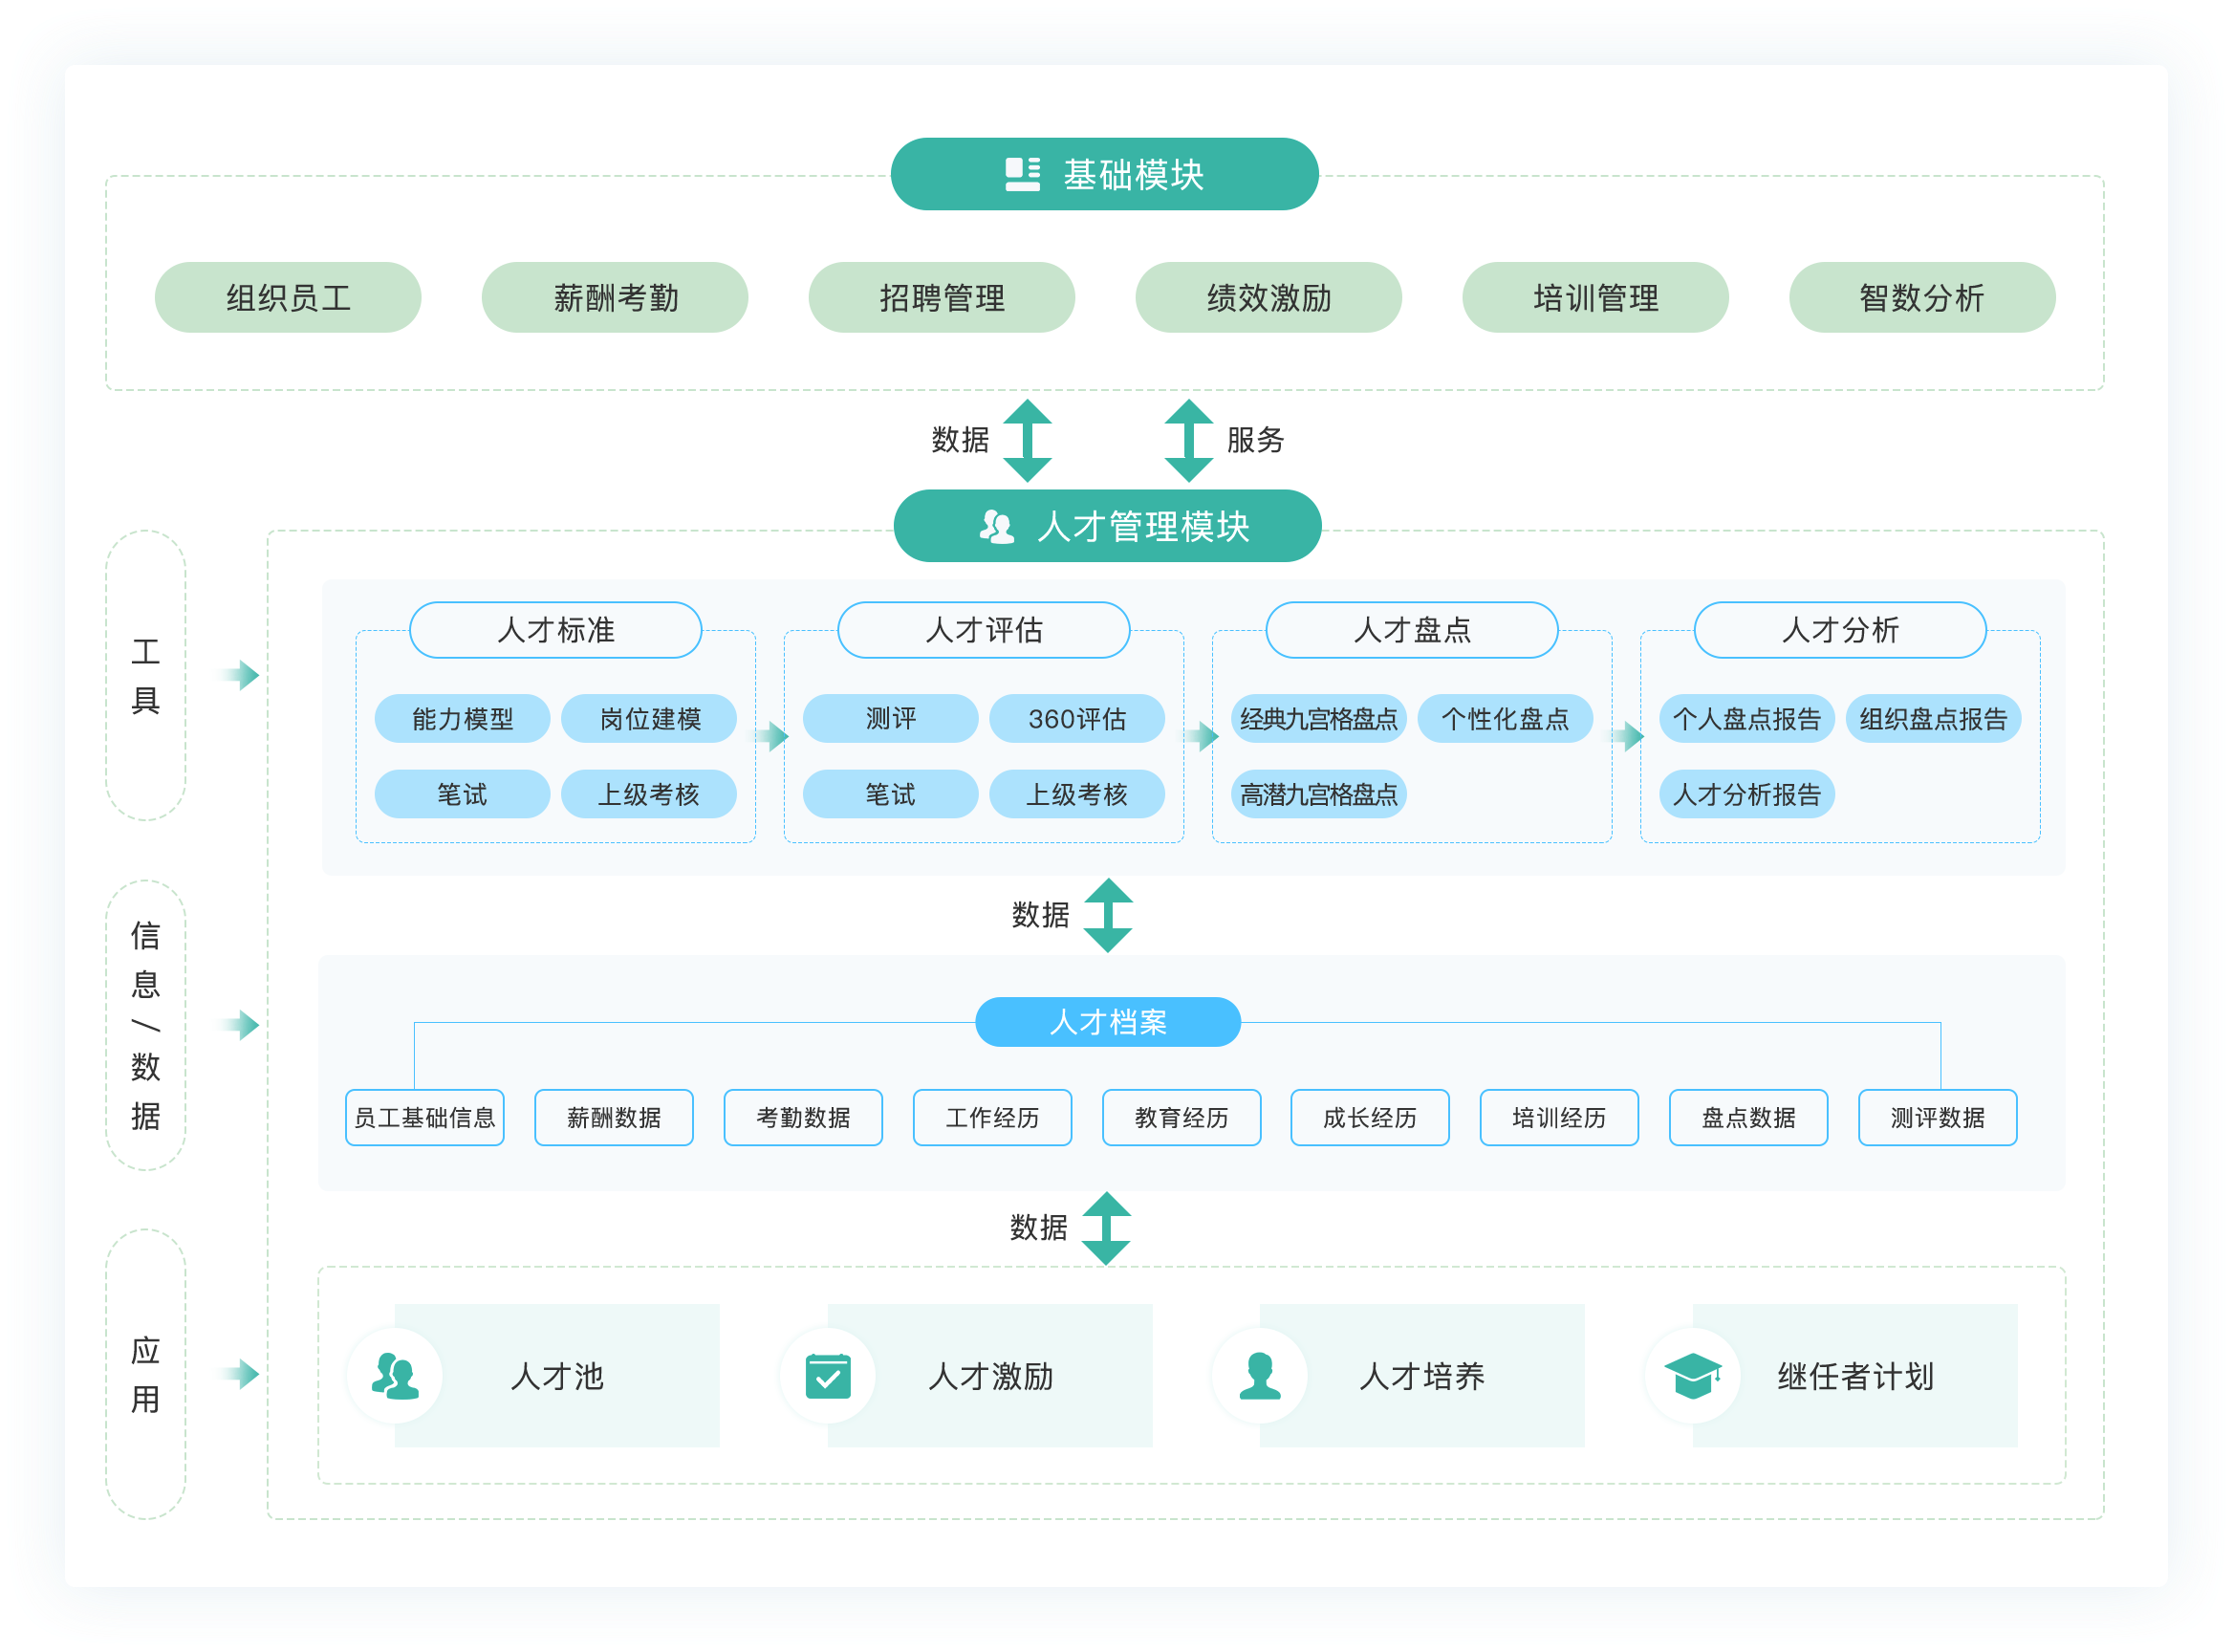Open 招聘管理 in the basic modules row
Screen dimensions: 2233x1652
(942, 296)
